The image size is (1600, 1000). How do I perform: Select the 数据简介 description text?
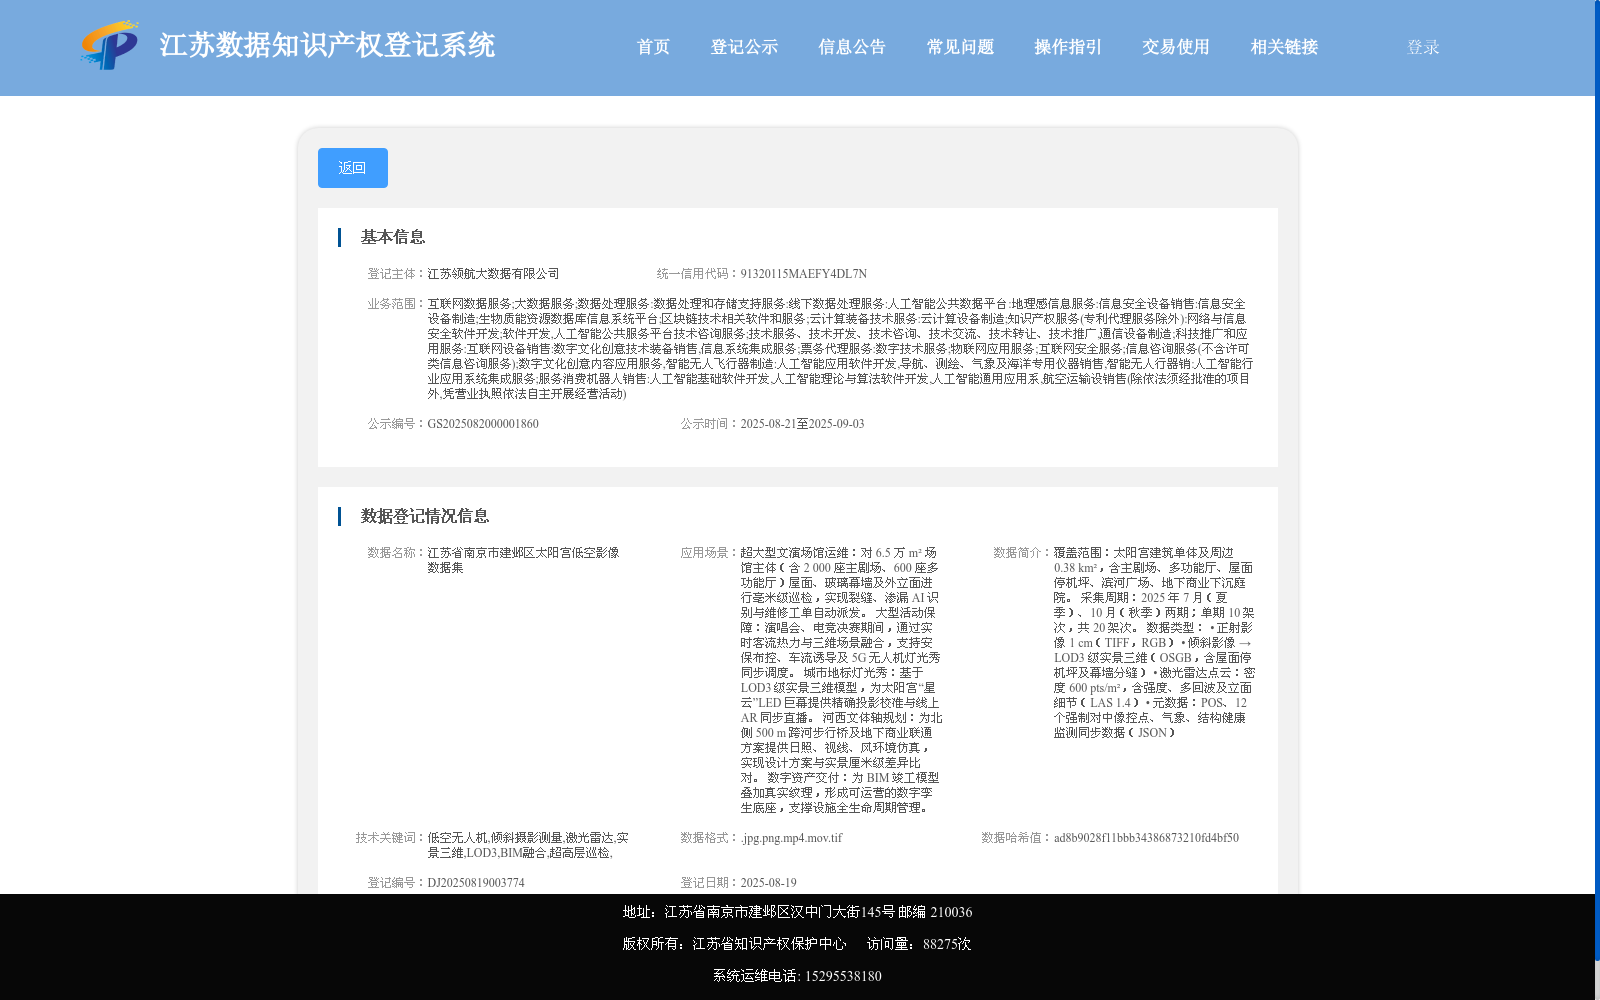coord(1154,643)
